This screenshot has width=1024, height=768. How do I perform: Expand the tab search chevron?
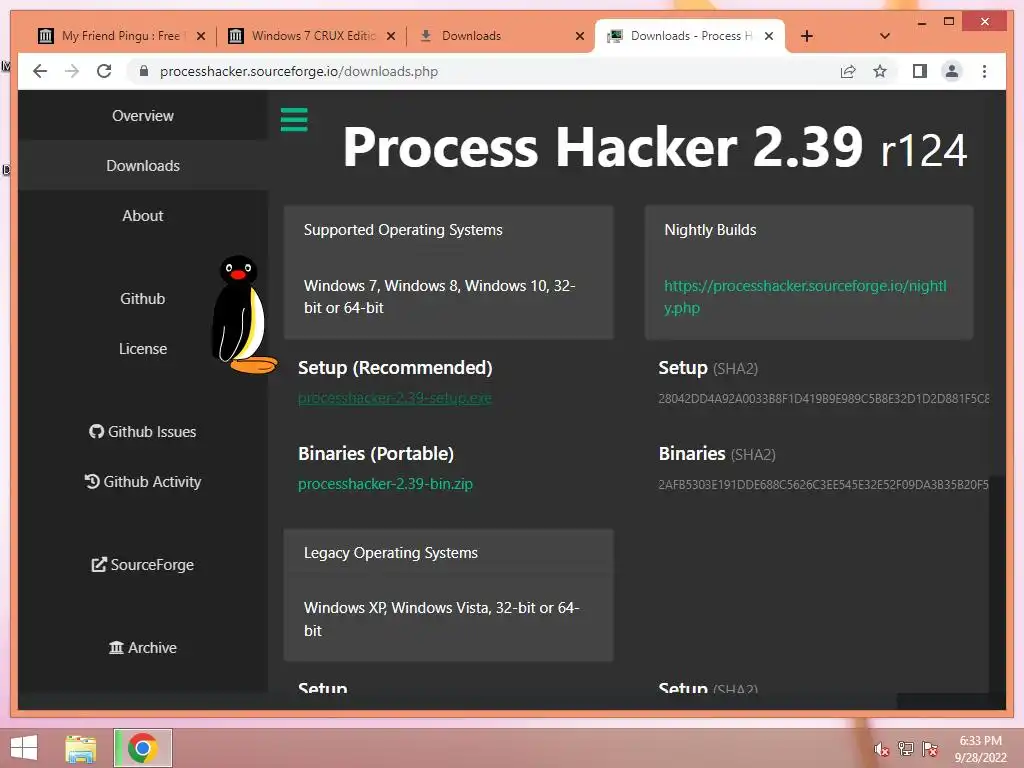pos(885,36)
